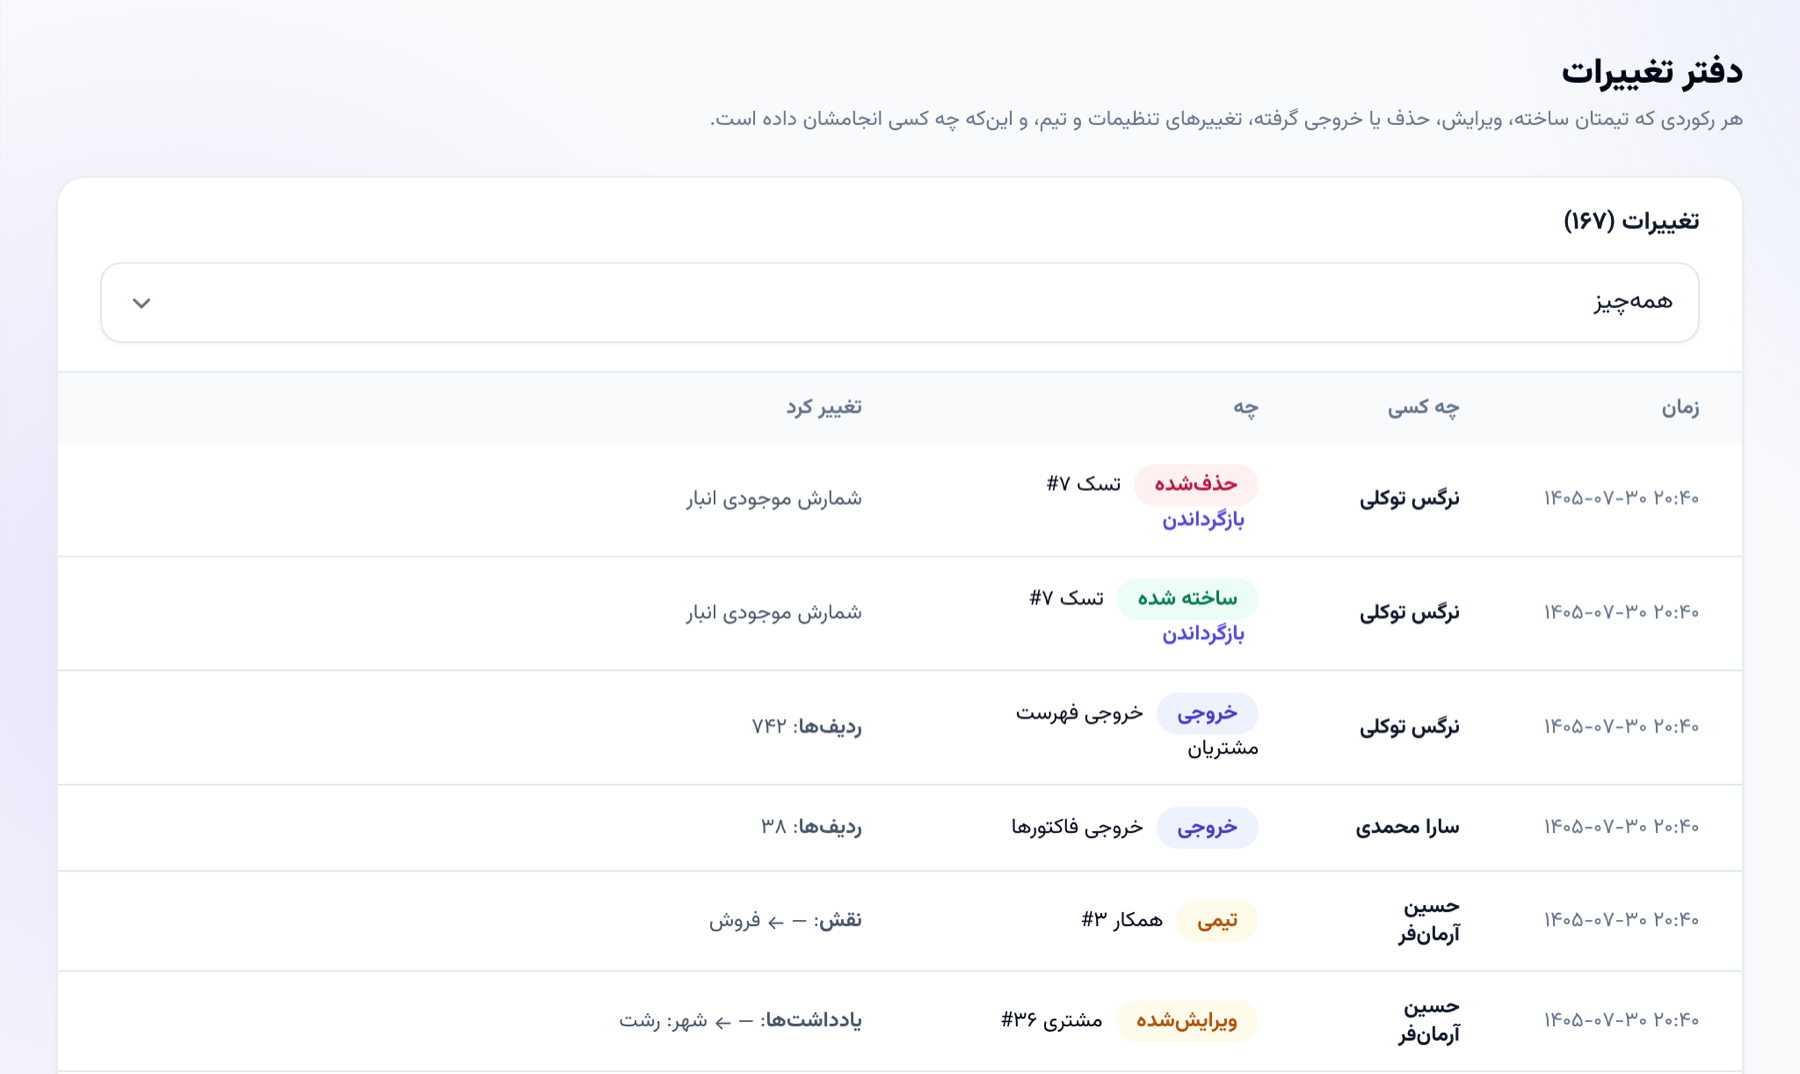
Task: Click the ویرایش‌شده badge
Action: pyautogui.click(x=1186, y=1020)
